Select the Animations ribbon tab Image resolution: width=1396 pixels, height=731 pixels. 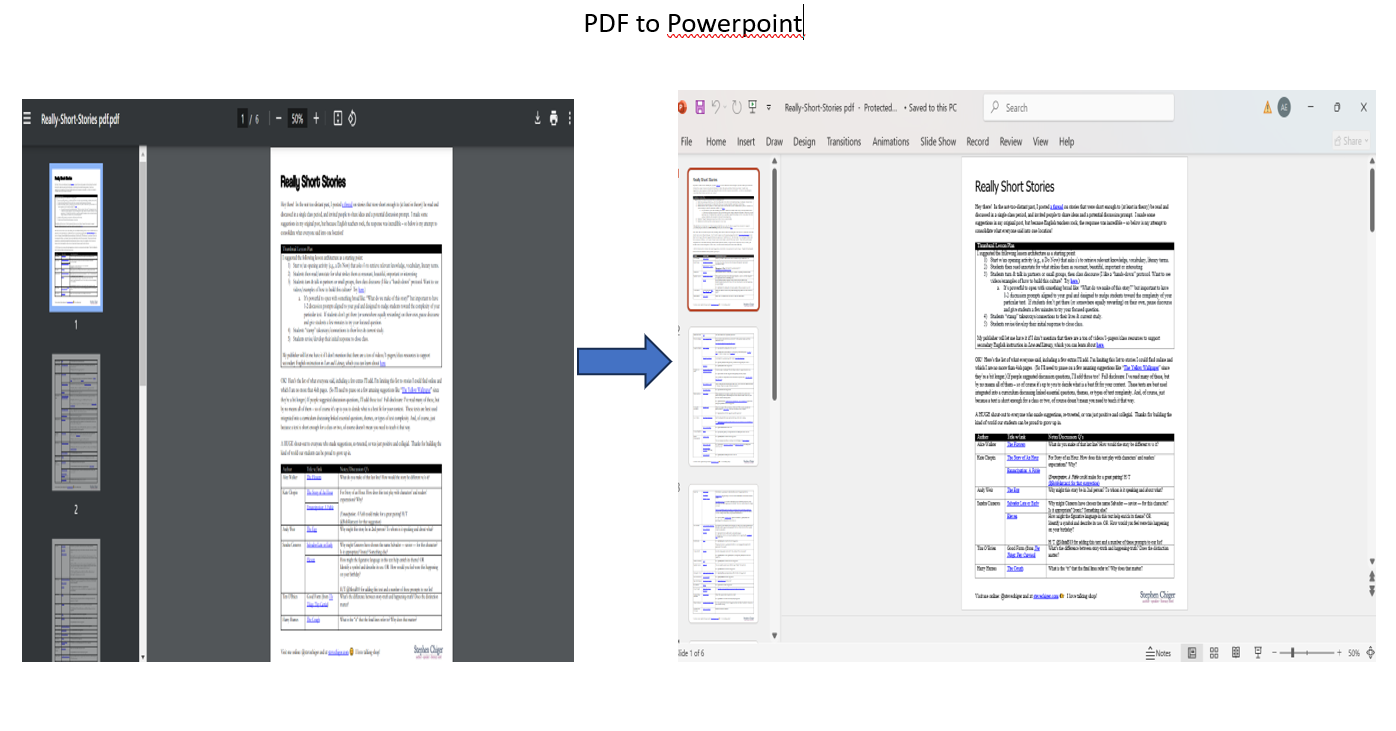[891, 142]
